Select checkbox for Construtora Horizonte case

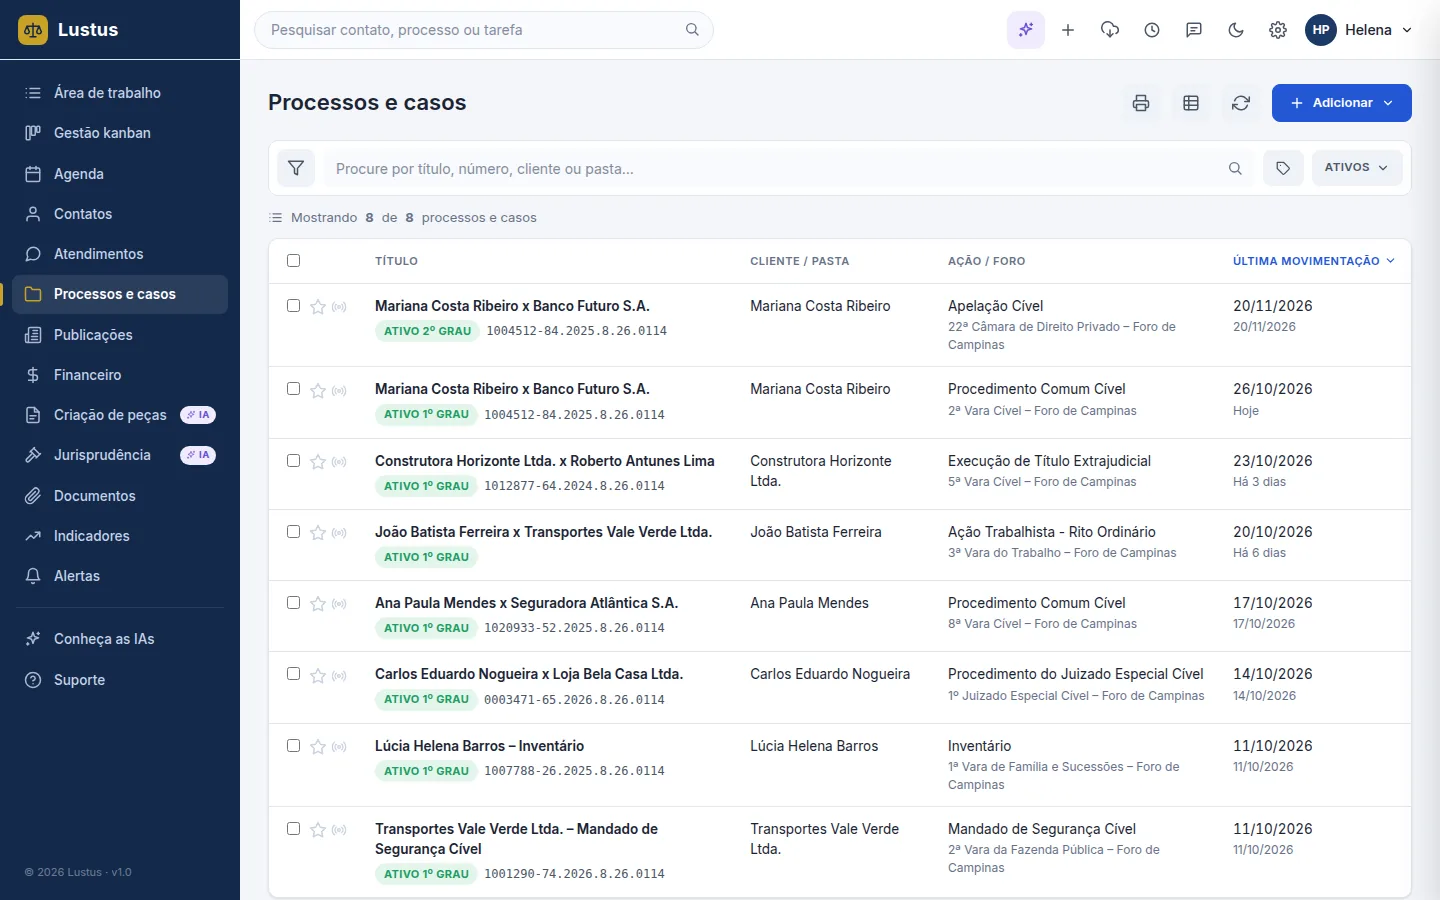(293, 461)
